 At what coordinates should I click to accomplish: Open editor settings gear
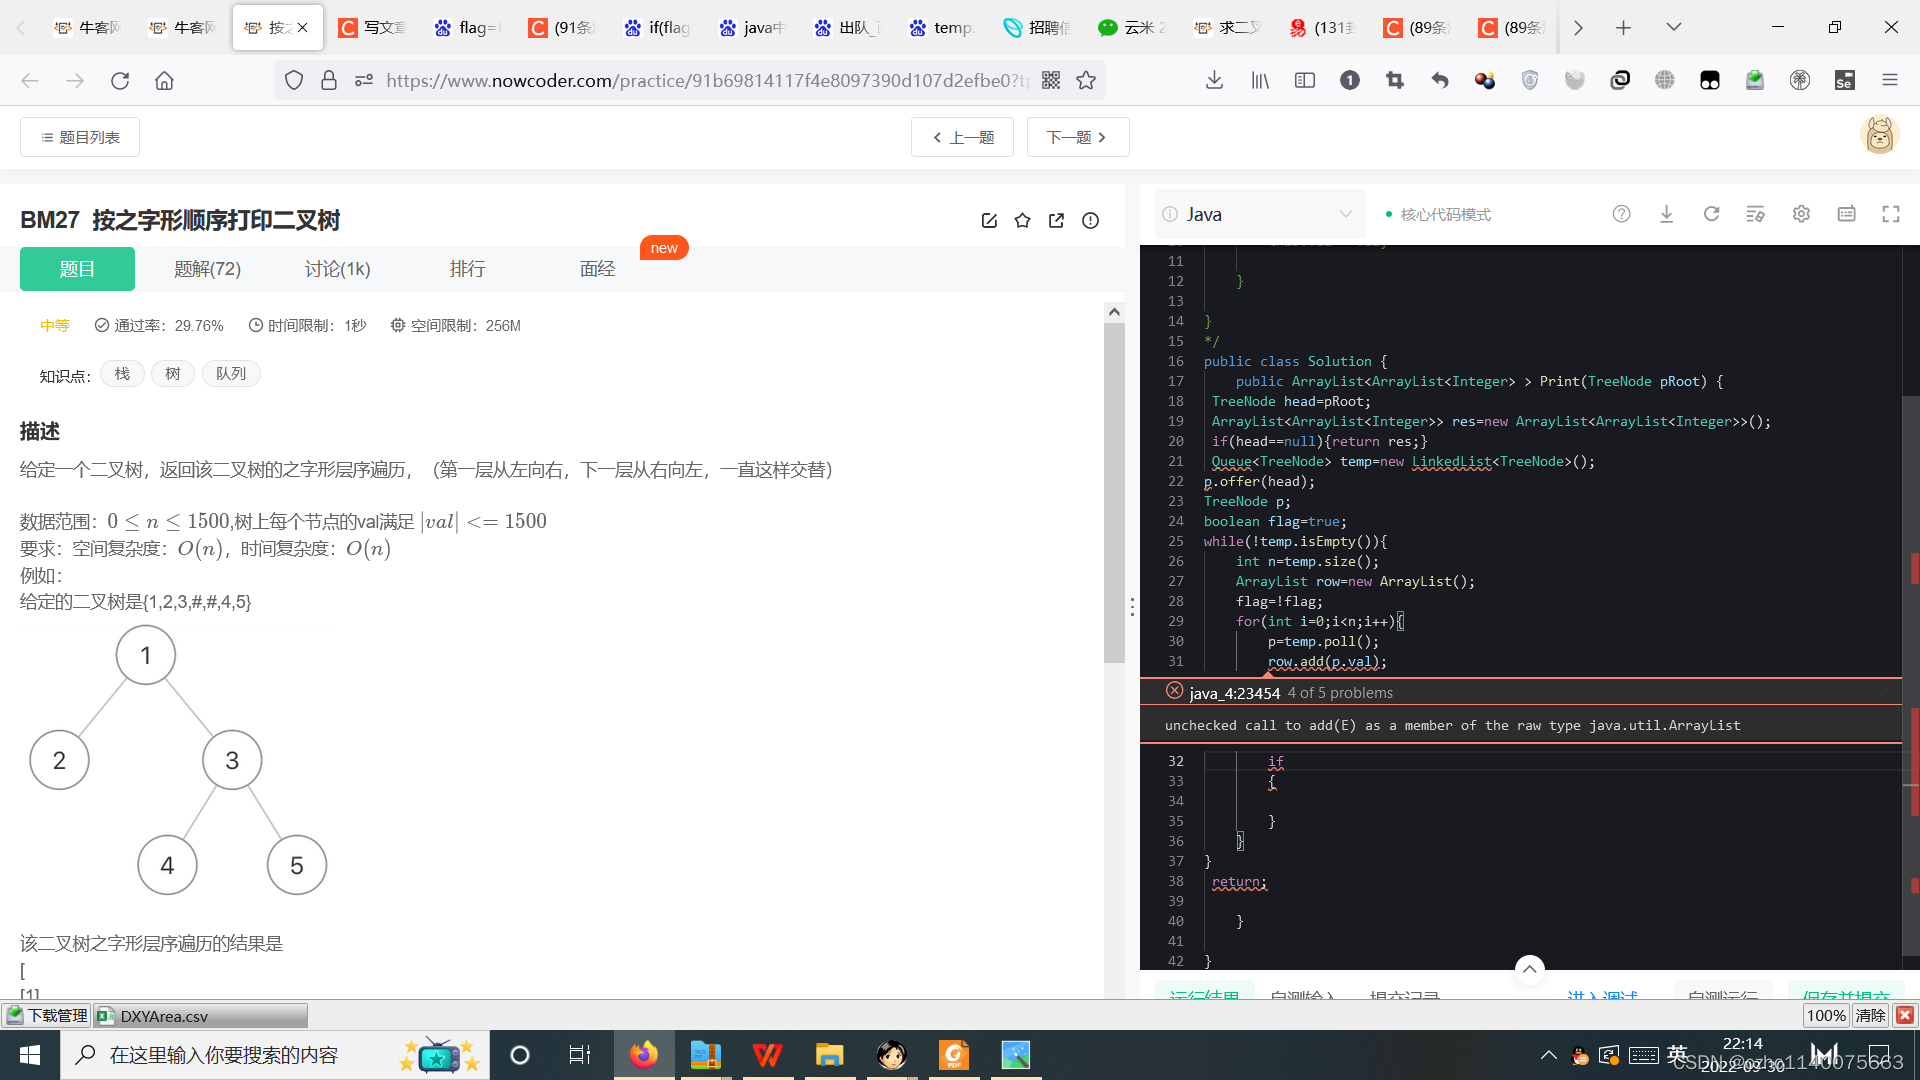click(1801, 214)
